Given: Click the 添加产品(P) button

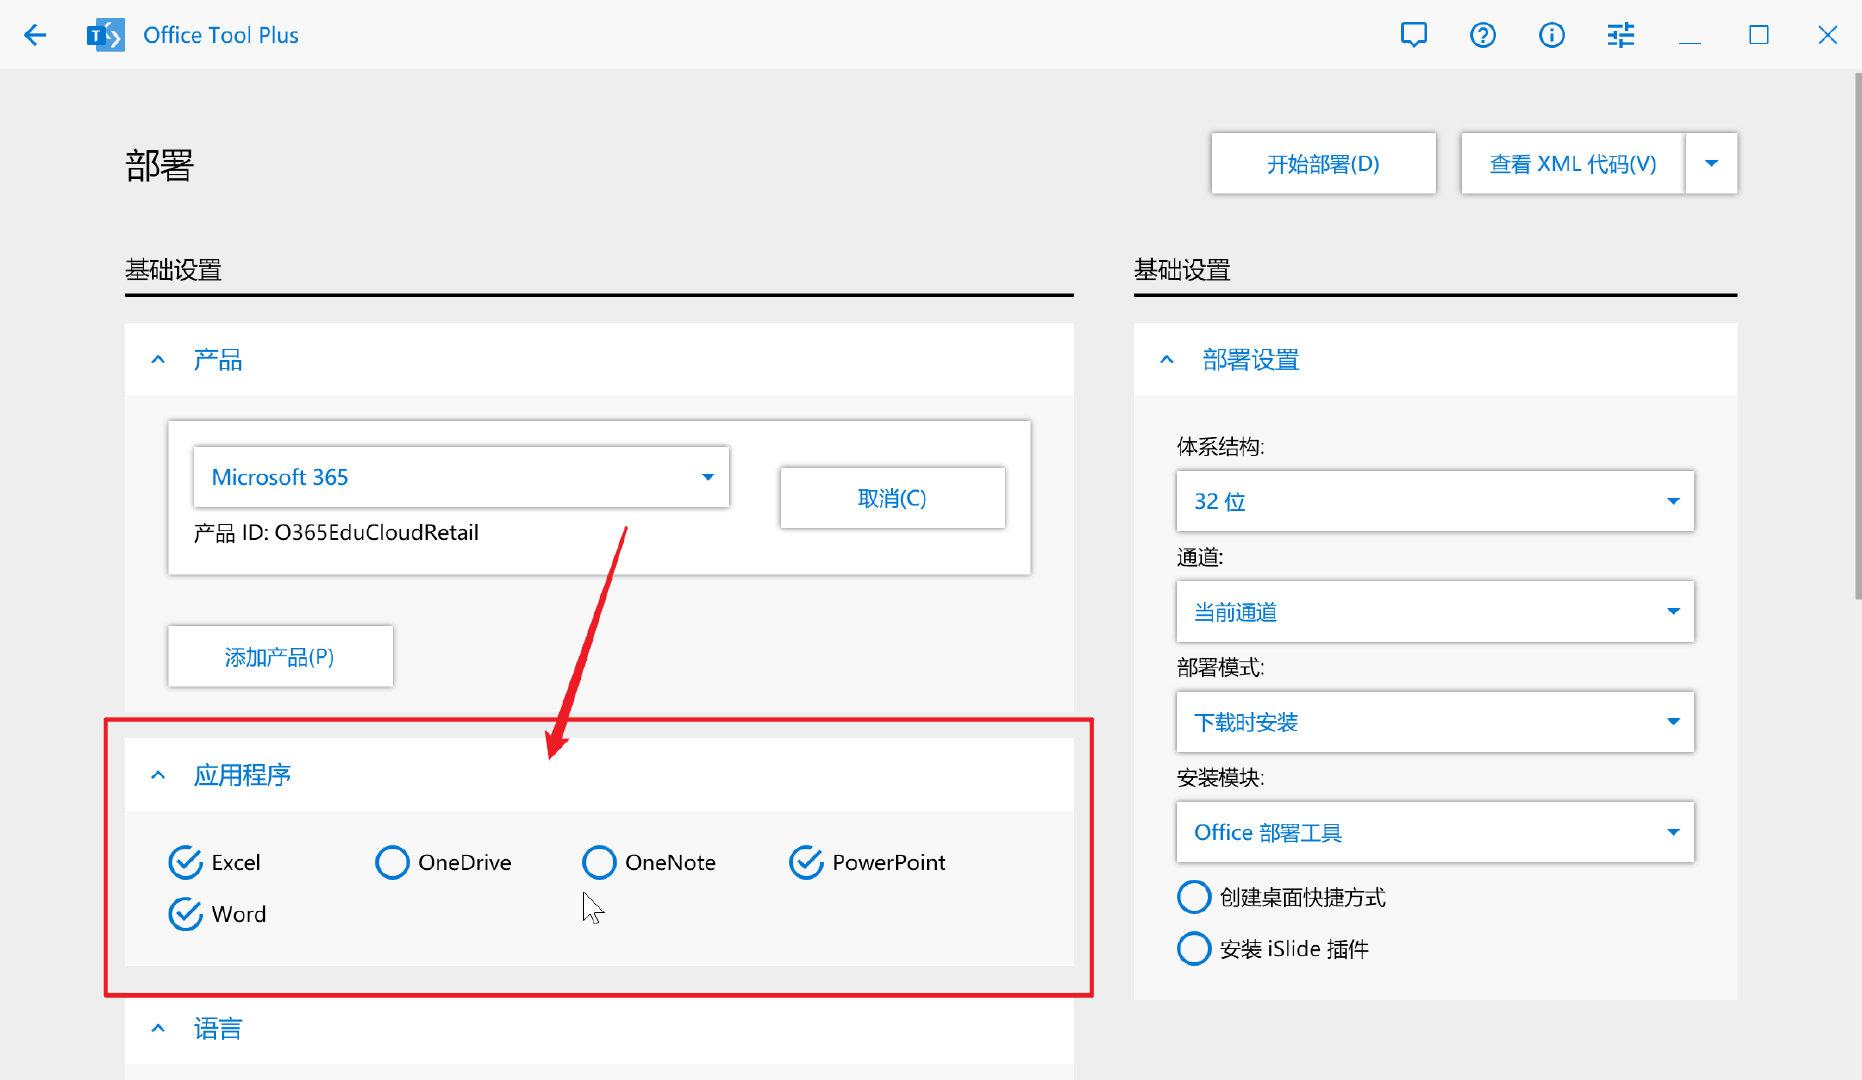Looking at the screenshot, I should pos(280,657).
